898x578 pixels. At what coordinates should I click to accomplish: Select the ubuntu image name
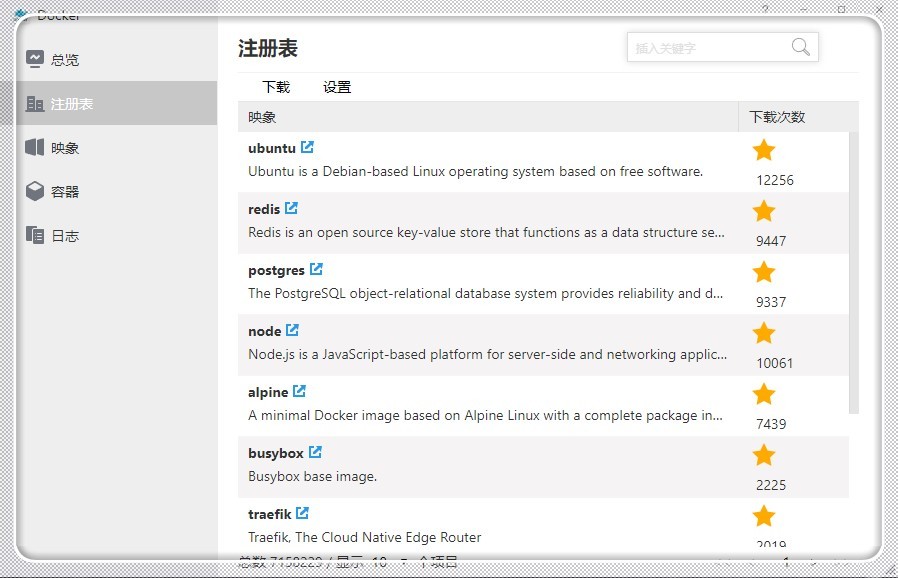pos(272,148)
